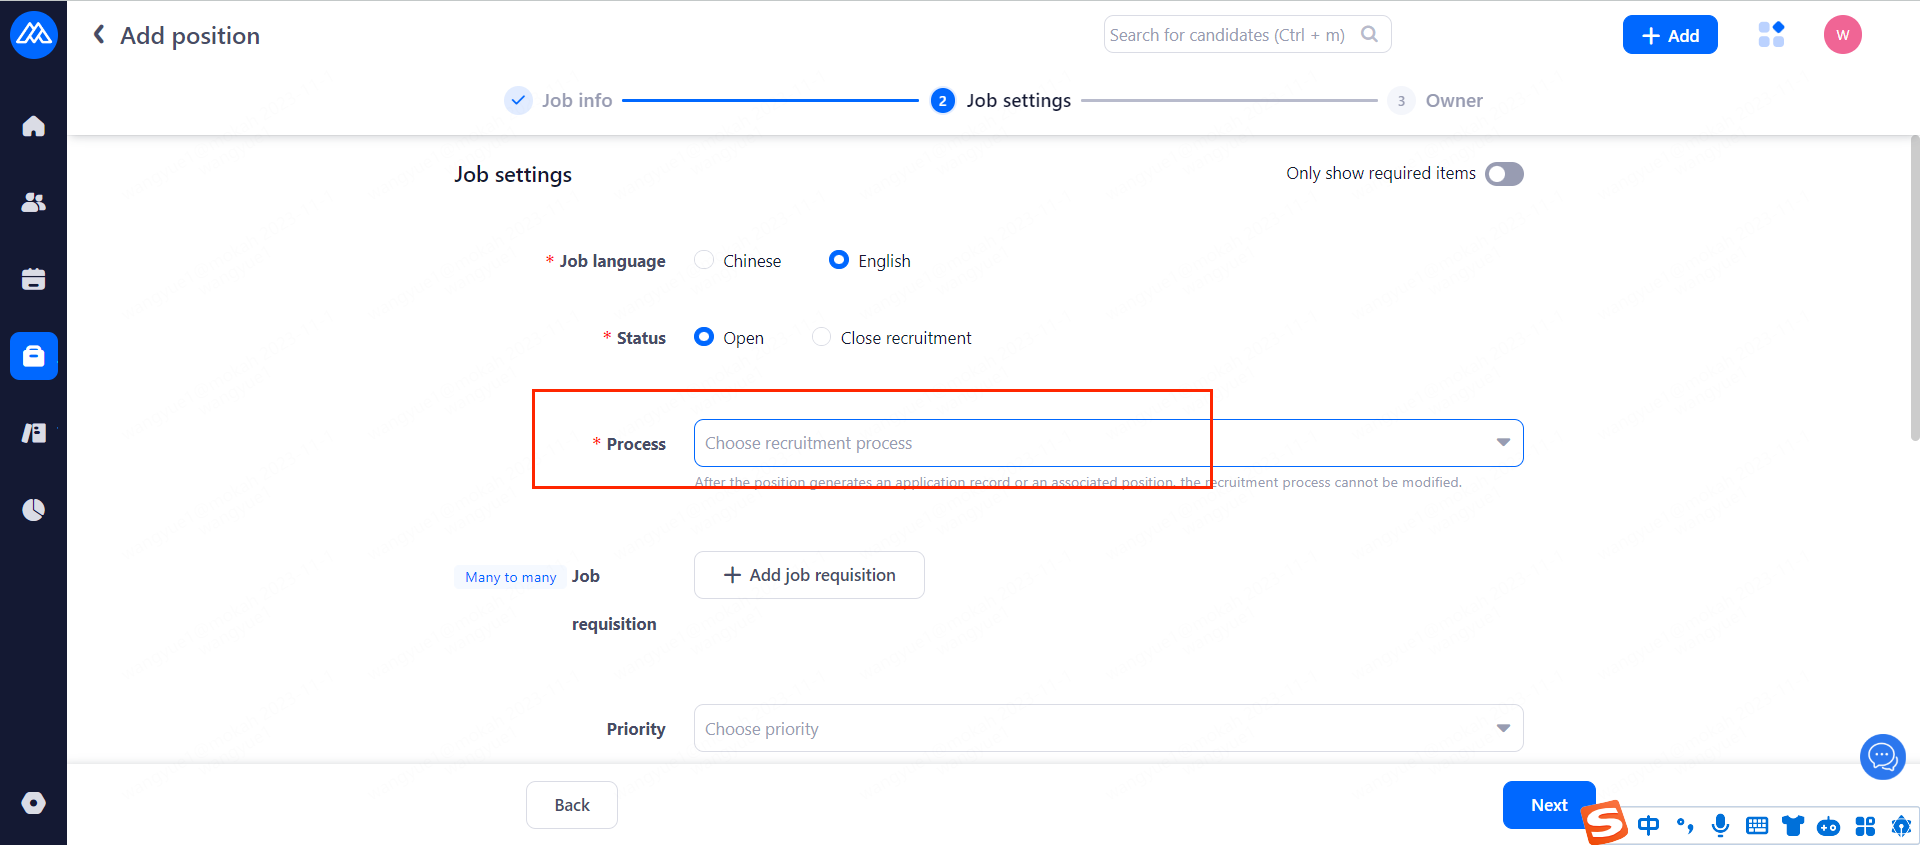Open the settings gear icon in sidebar

(x=33, y=803)
